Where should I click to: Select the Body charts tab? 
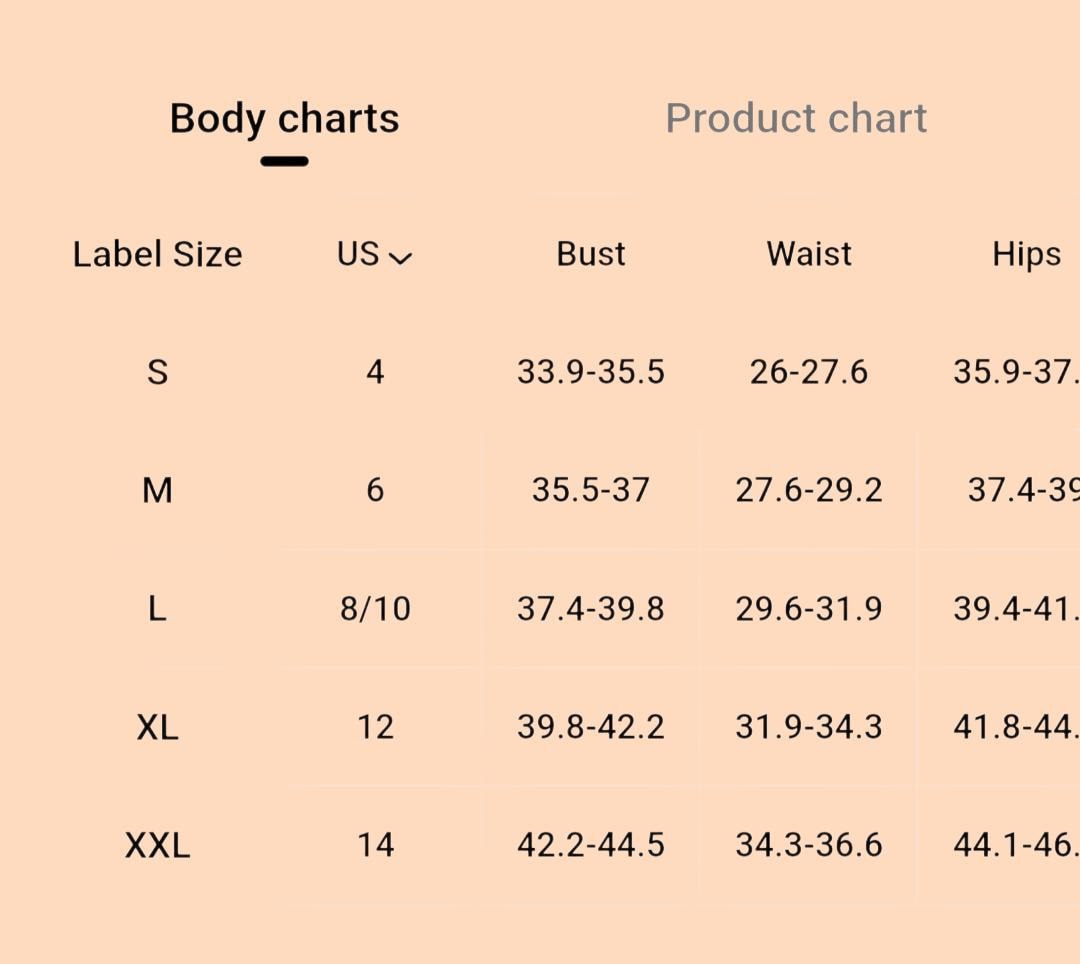(284, 118)
